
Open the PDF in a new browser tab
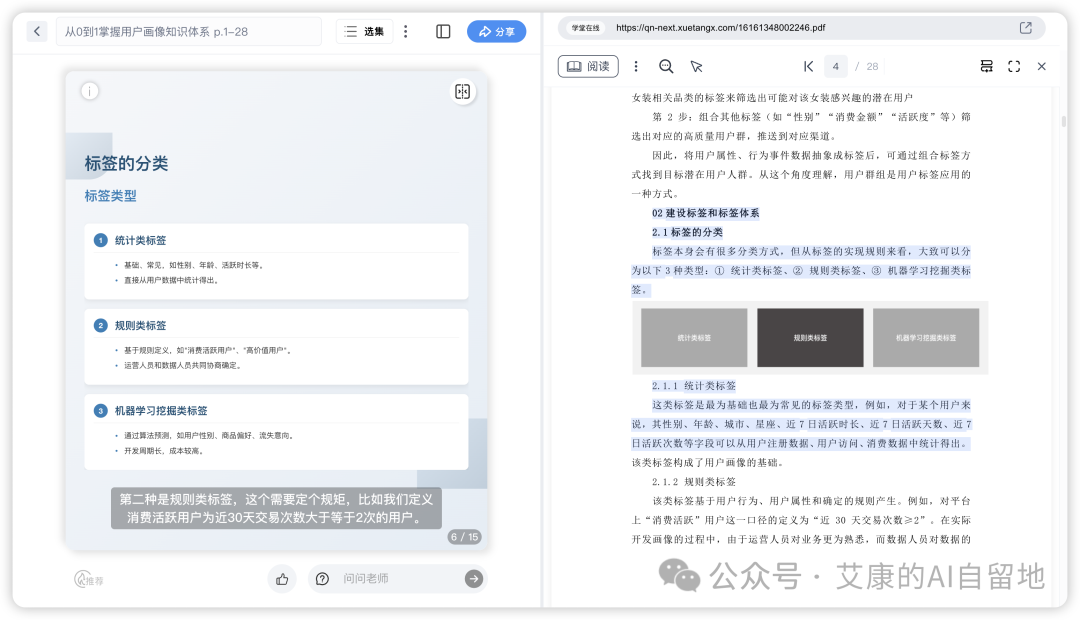[1024, 28]
